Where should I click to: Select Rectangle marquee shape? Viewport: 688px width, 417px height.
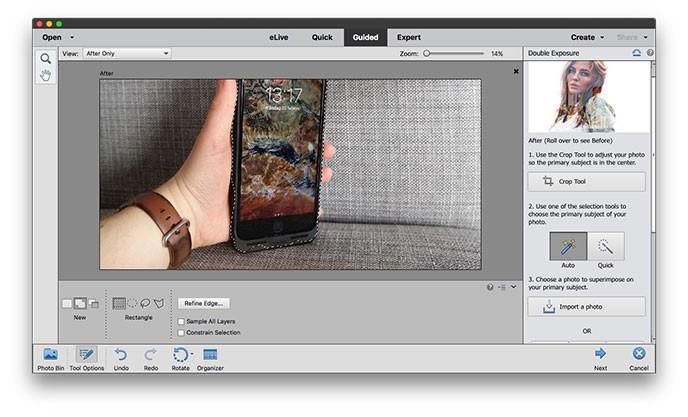(119, 303)
